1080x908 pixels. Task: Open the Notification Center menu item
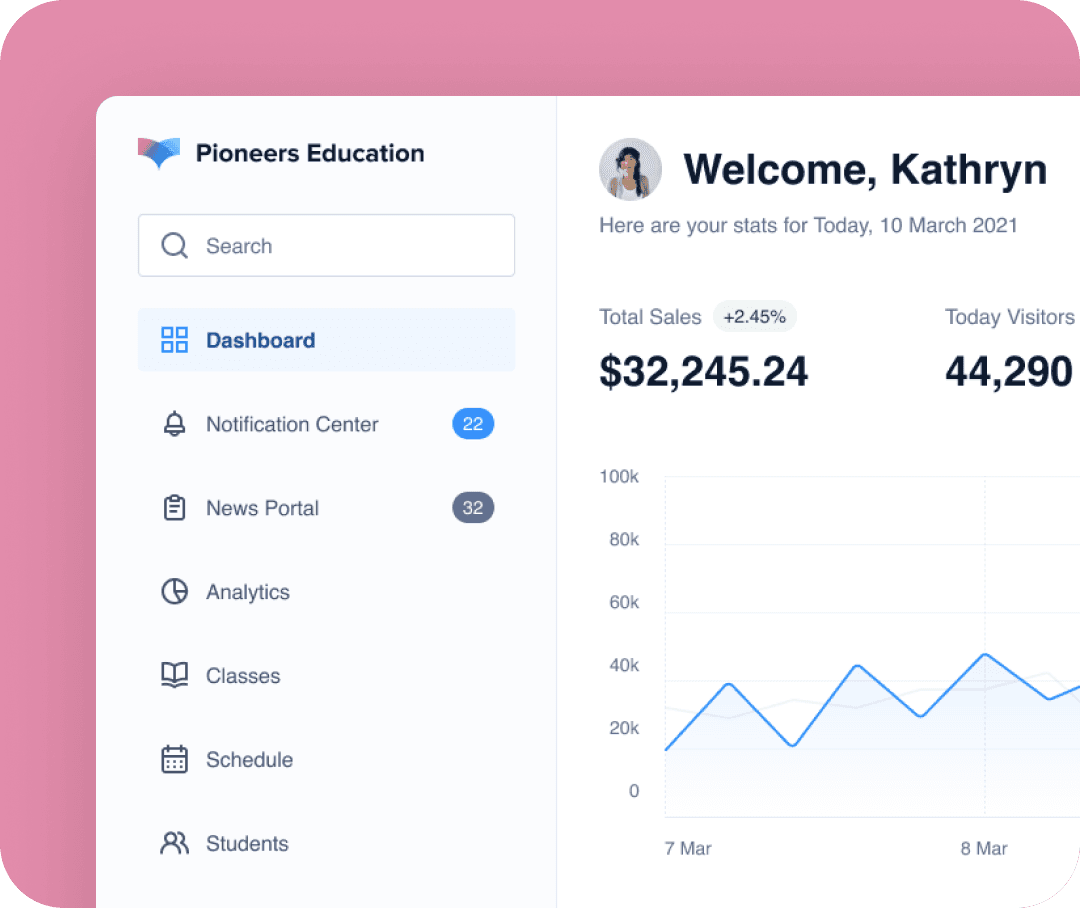292,424
